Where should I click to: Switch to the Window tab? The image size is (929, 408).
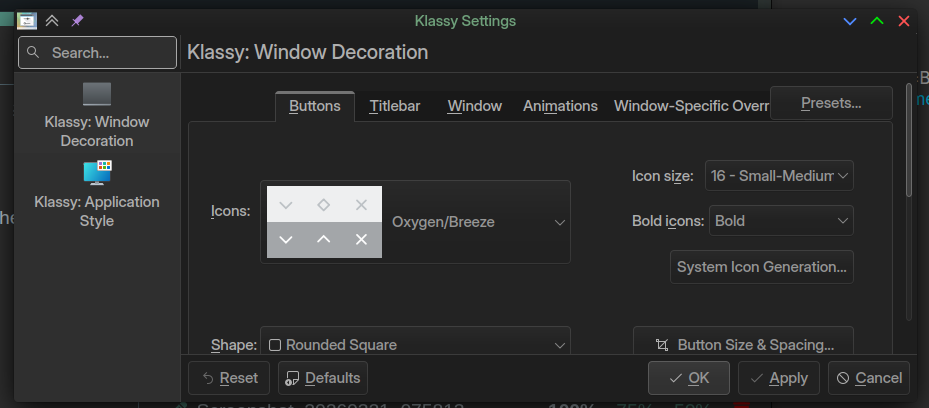coord(475,106)
